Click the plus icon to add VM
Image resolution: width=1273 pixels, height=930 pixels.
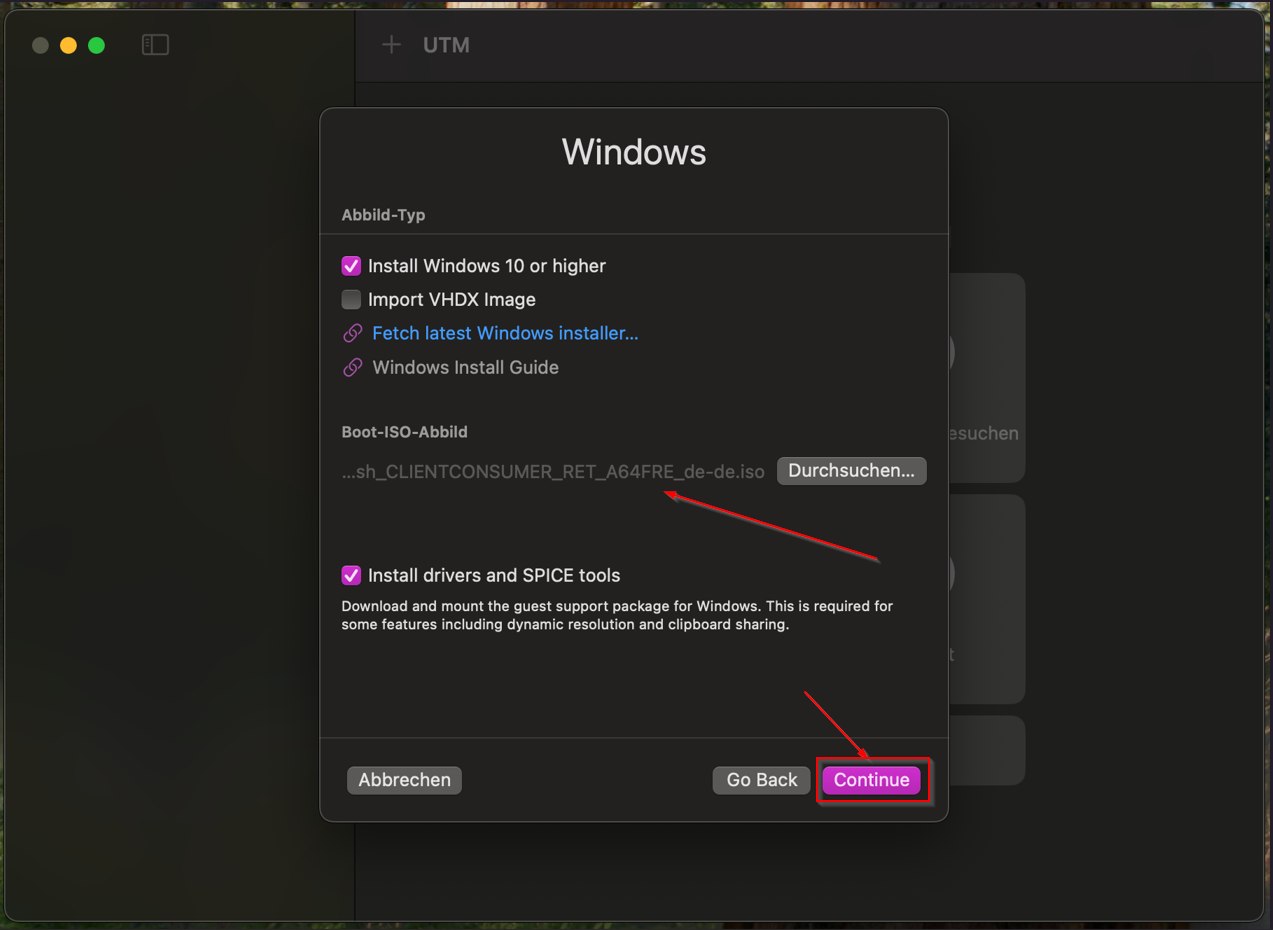point(391,45)
